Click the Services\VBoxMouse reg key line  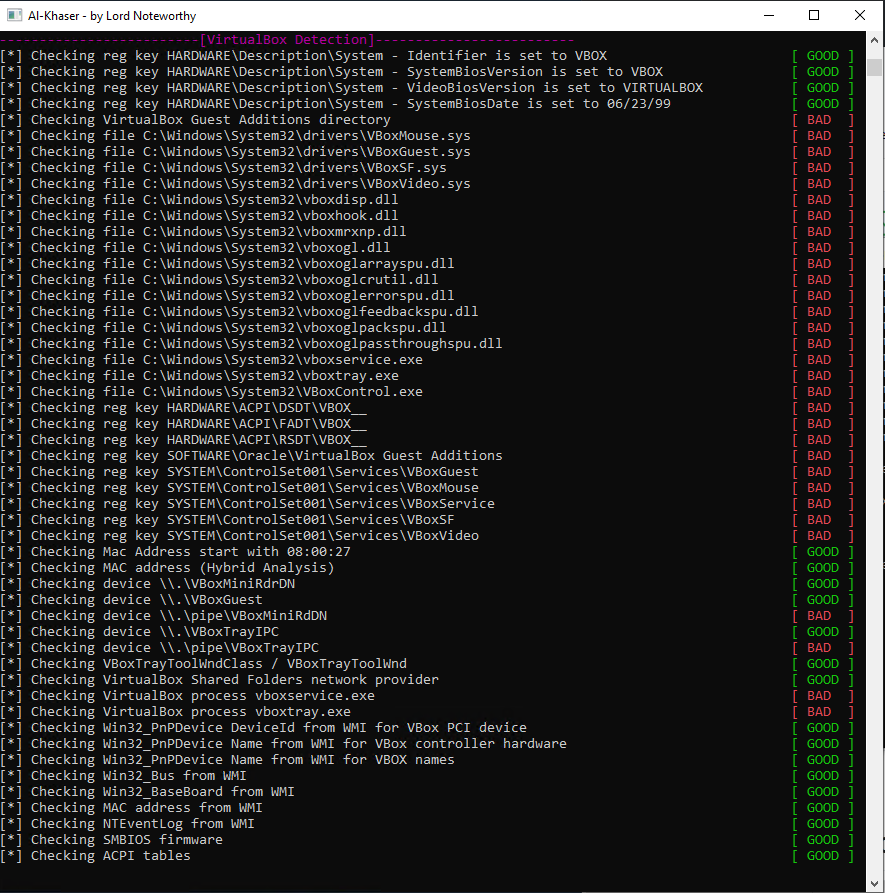tap(427, 488)
